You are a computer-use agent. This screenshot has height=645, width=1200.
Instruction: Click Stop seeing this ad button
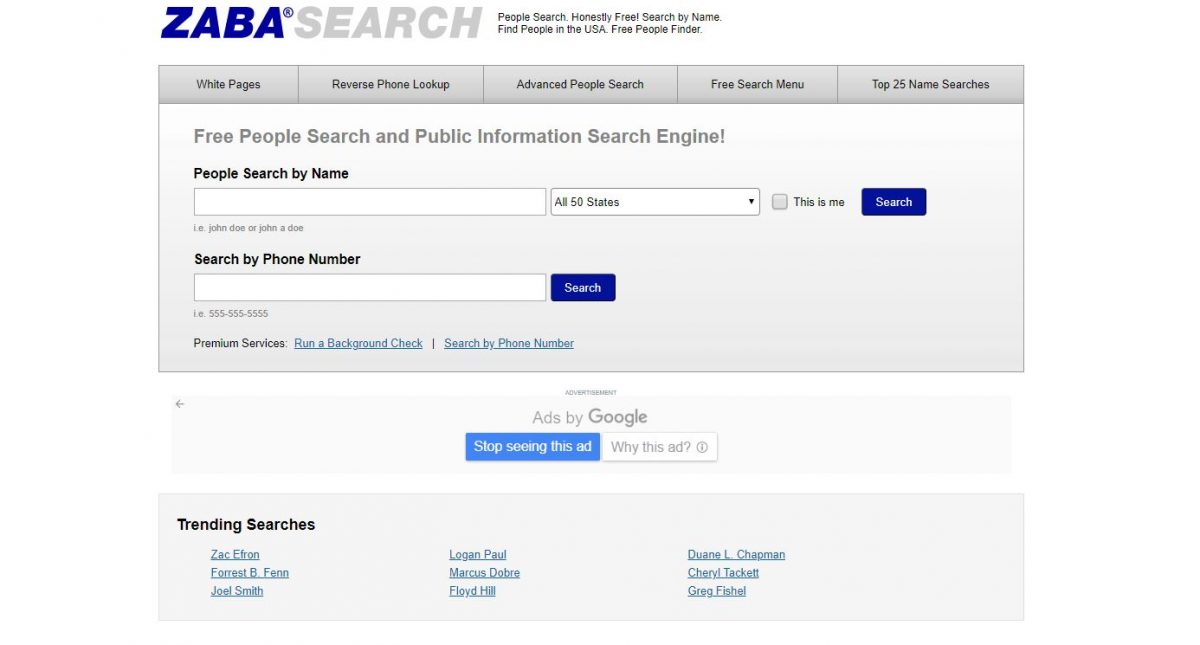(533, 447)
